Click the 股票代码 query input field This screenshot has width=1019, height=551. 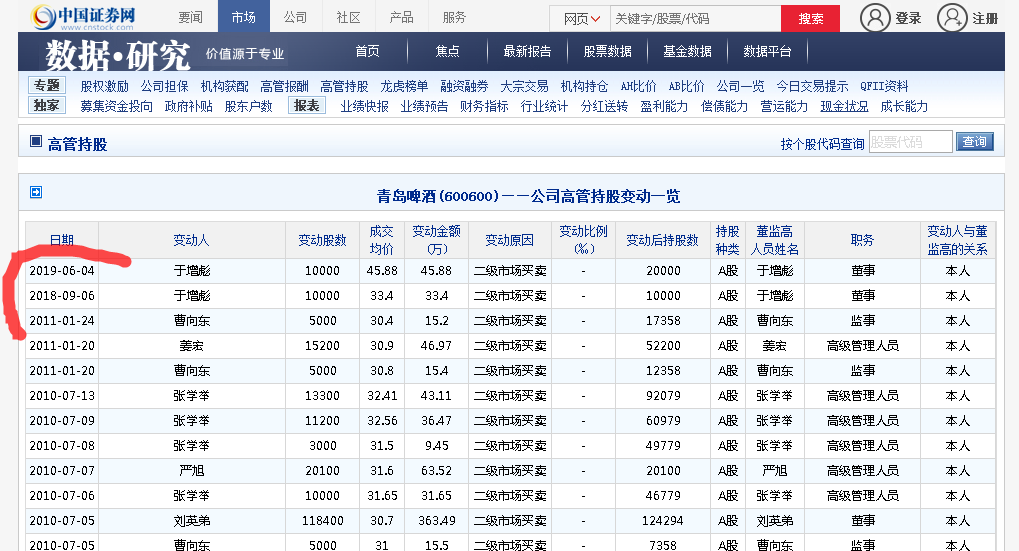point(910,142)
